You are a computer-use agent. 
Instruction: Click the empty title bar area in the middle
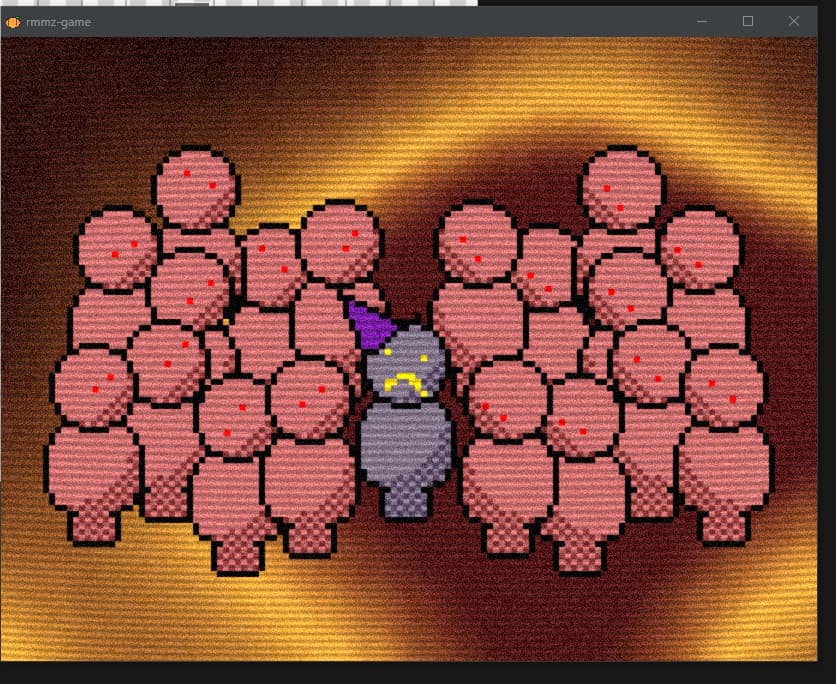coord(400,21)
